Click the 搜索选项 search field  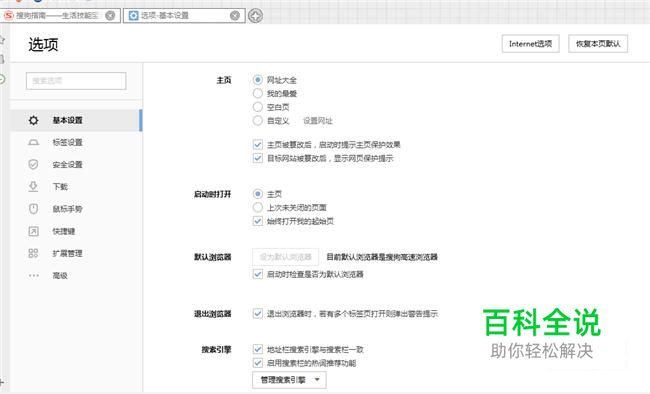click(x=76, y=81)
